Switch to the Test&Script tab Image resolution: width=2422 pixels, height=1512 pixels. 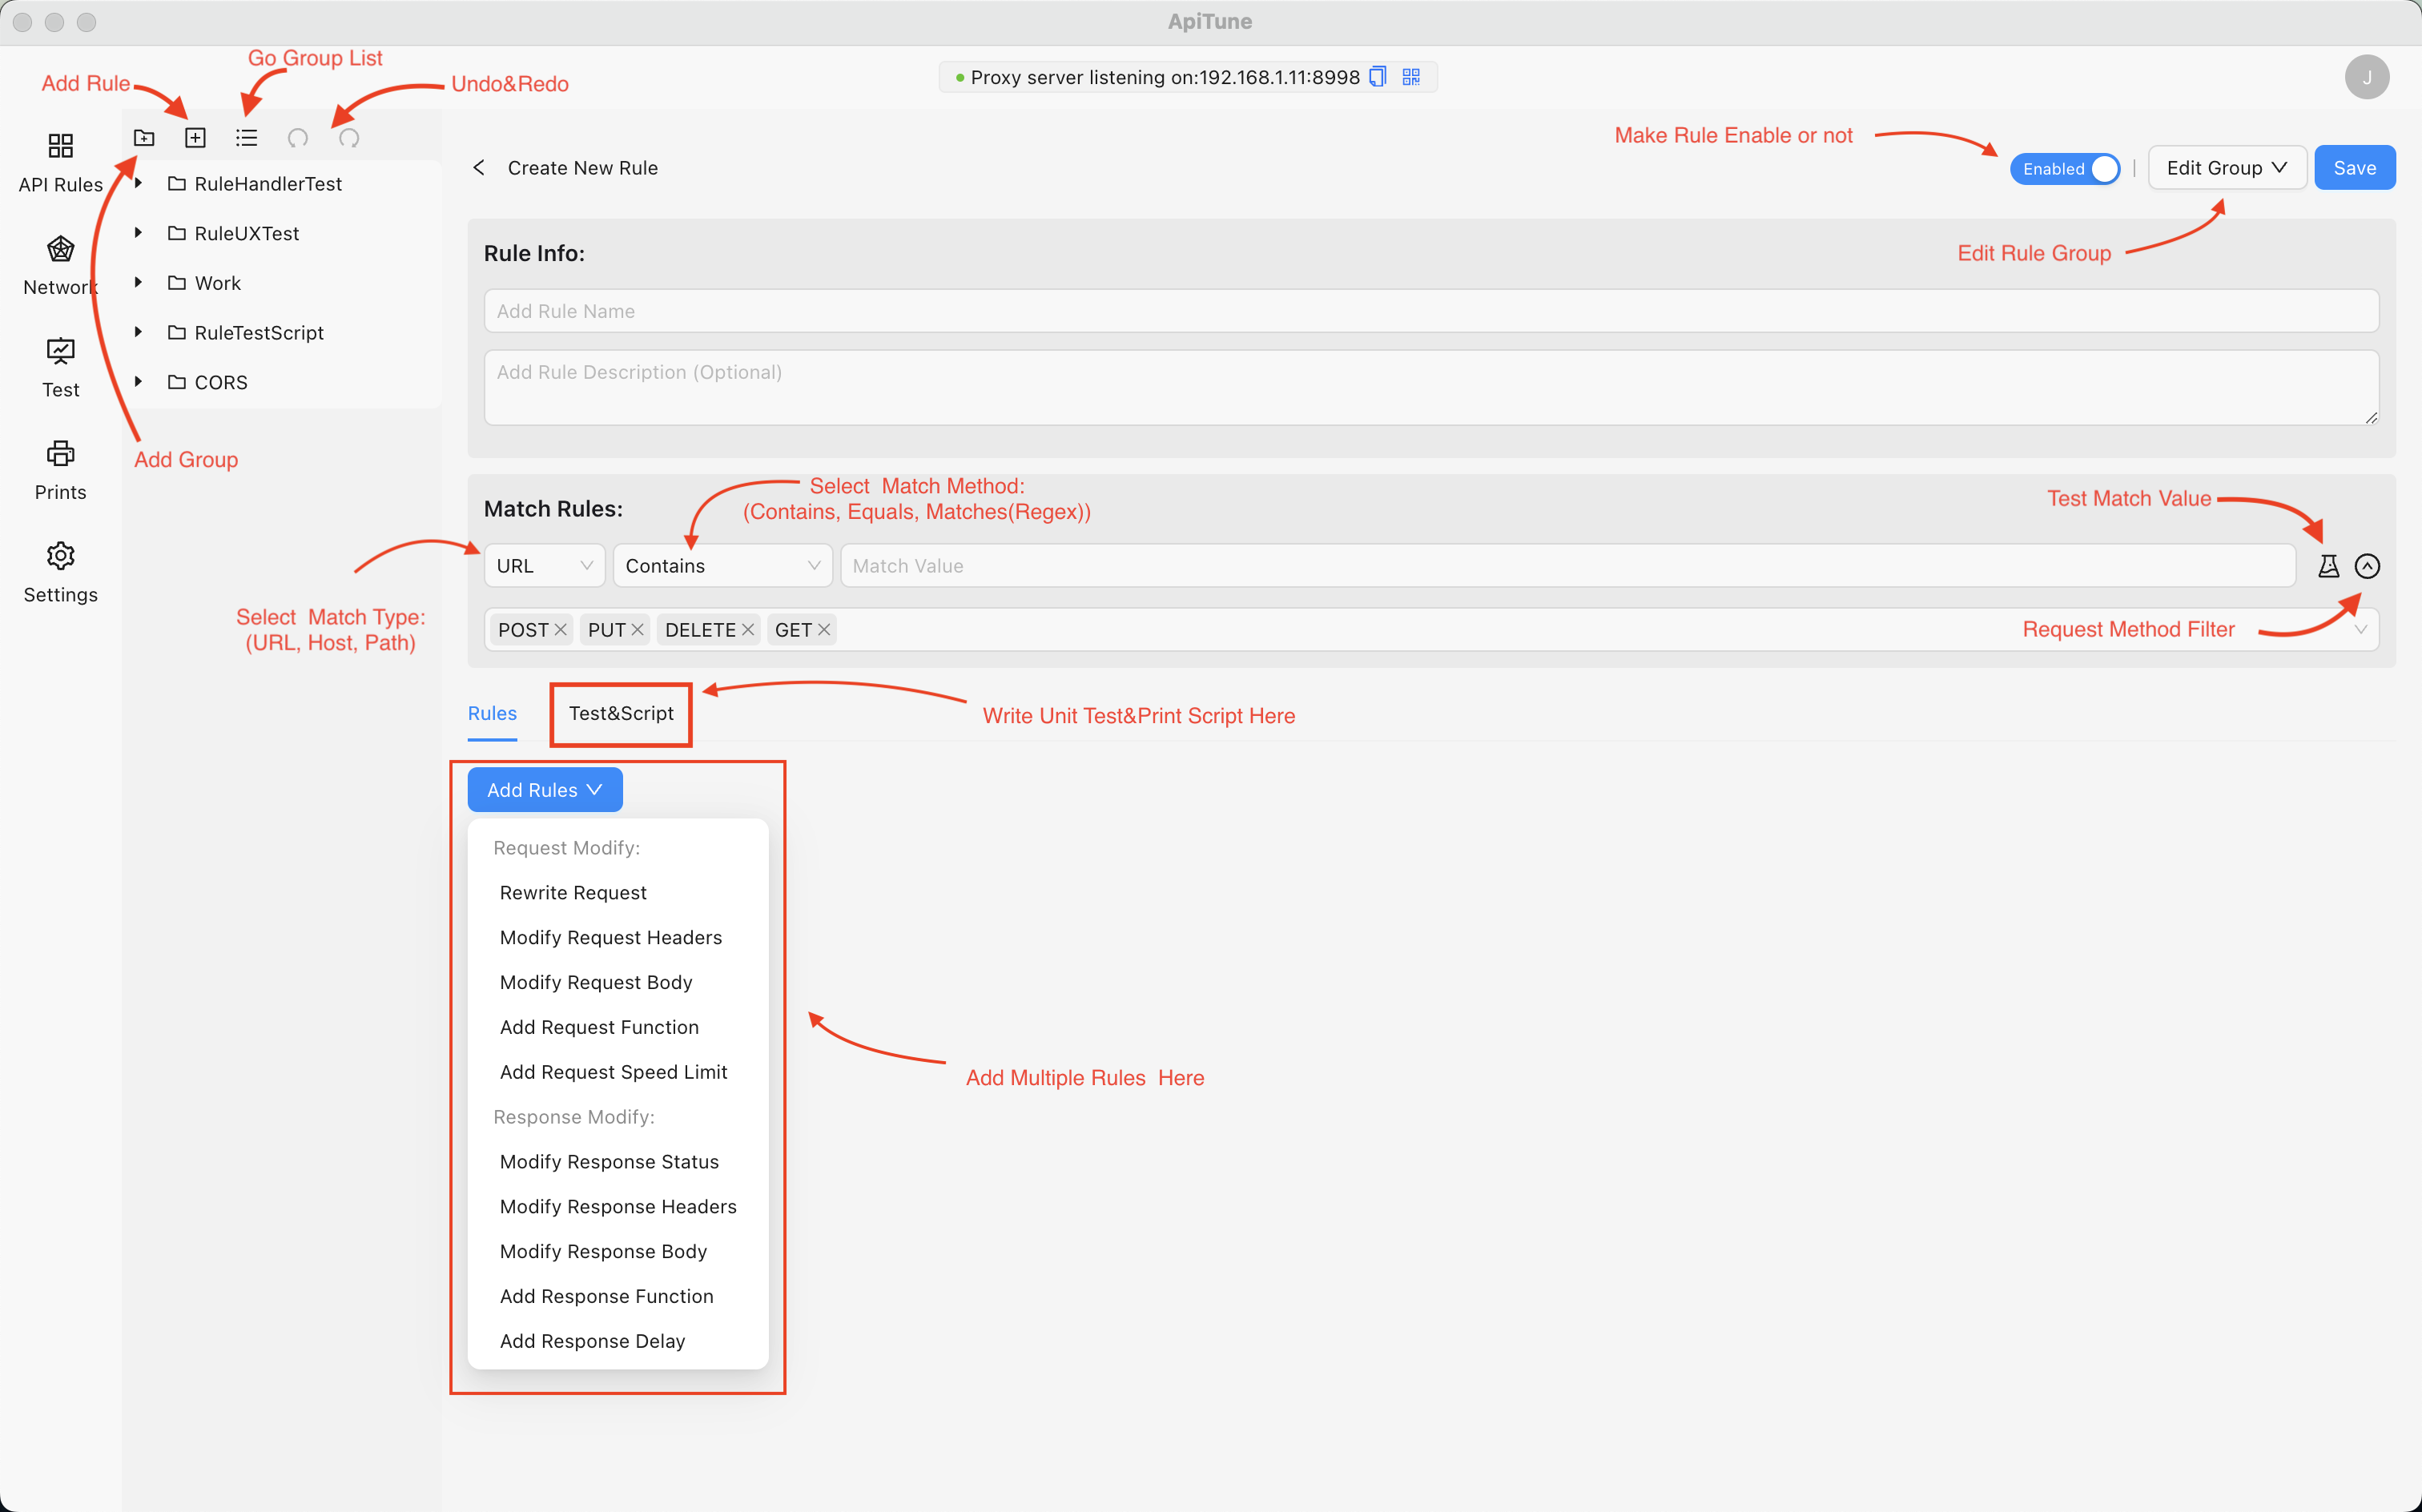621,713
